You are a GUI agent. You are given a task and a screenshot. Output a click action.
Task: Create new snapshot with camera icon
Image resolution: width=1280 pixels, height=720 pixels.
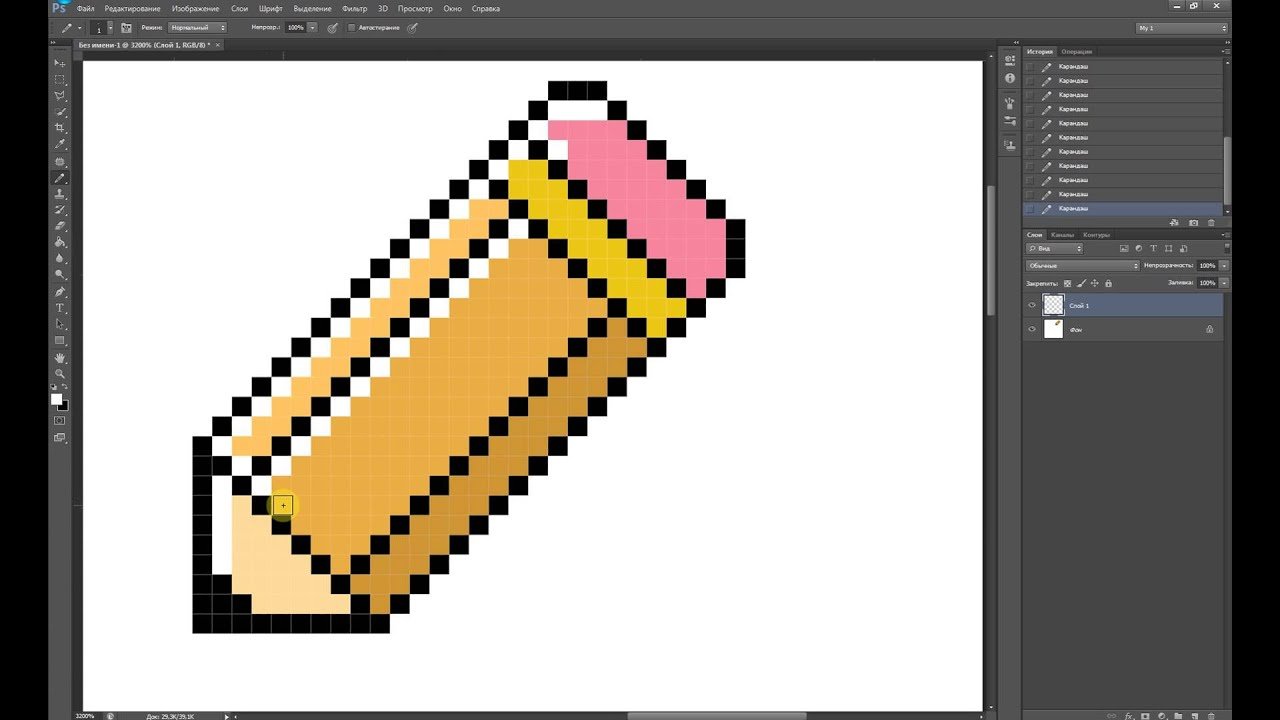(x=1193, y=223)
